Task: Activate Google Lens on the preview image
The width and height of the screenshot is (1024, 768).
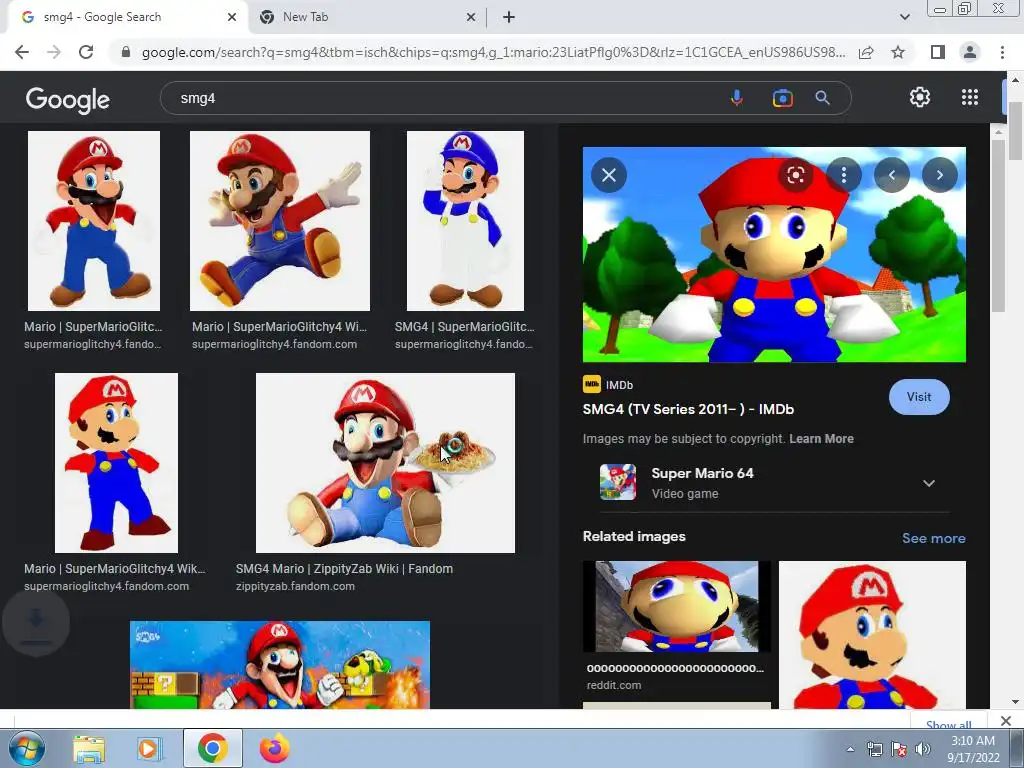Action: tap(795, 175)
